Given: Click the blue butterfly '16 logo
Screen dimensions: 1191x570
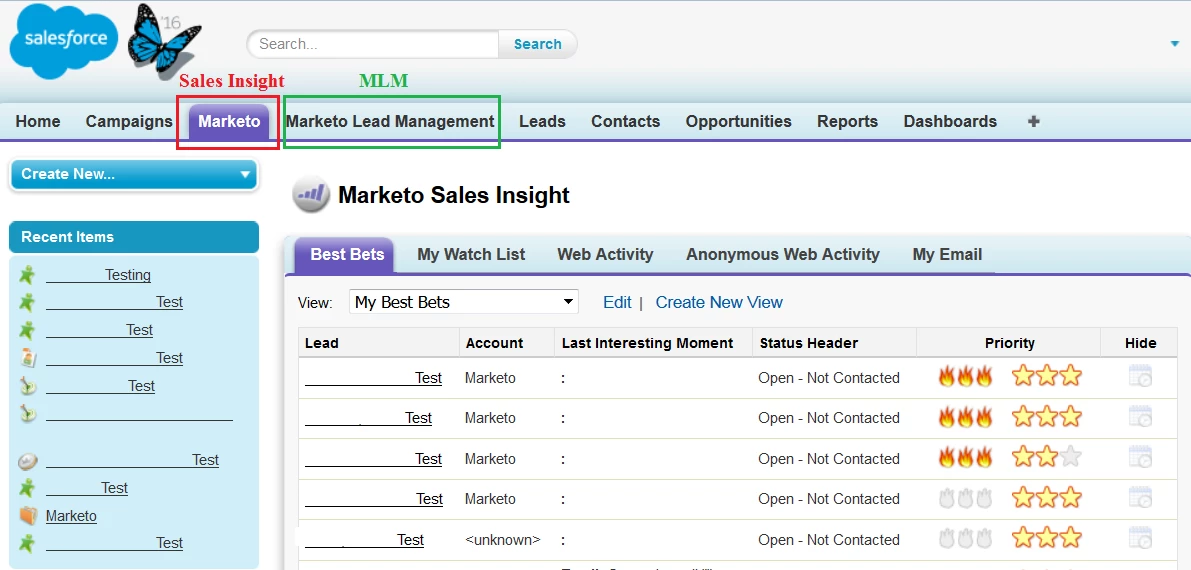Looking at the screenshot, I should [x=163, y=44].
